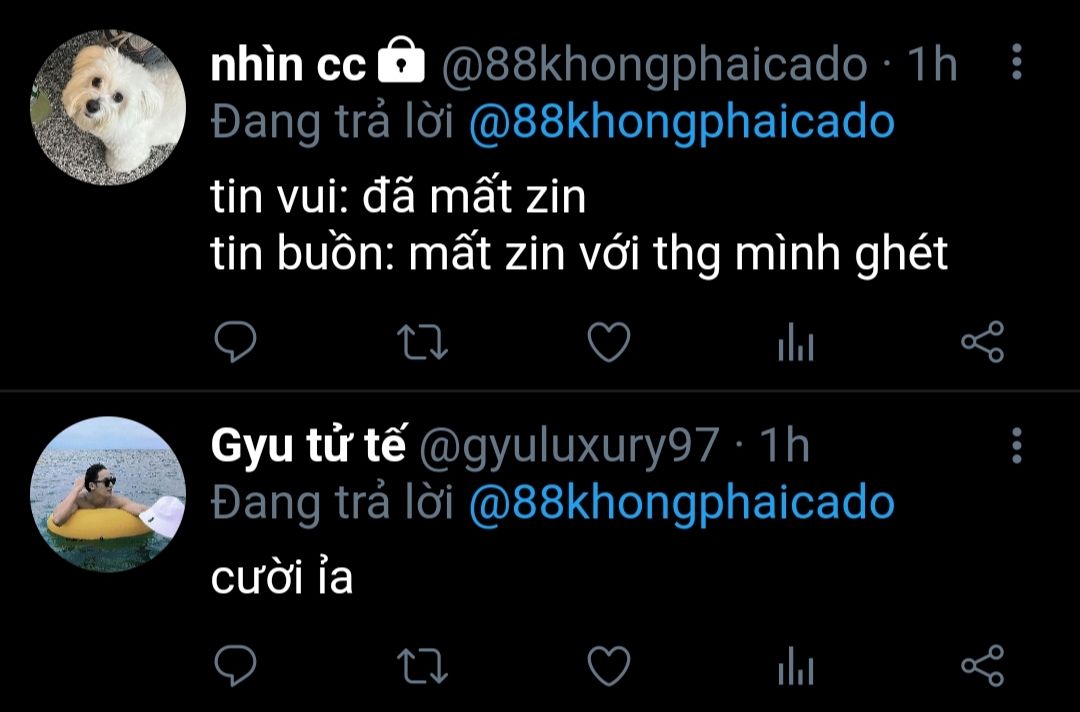Open nhìn cc's dog profile picture
Viewport: 1080px width, 712px height.
108,107
